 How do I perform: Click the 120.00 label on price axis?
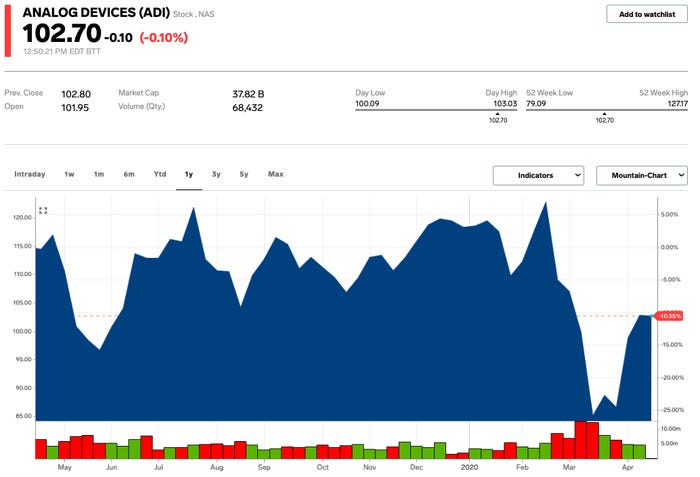[22, 218]
